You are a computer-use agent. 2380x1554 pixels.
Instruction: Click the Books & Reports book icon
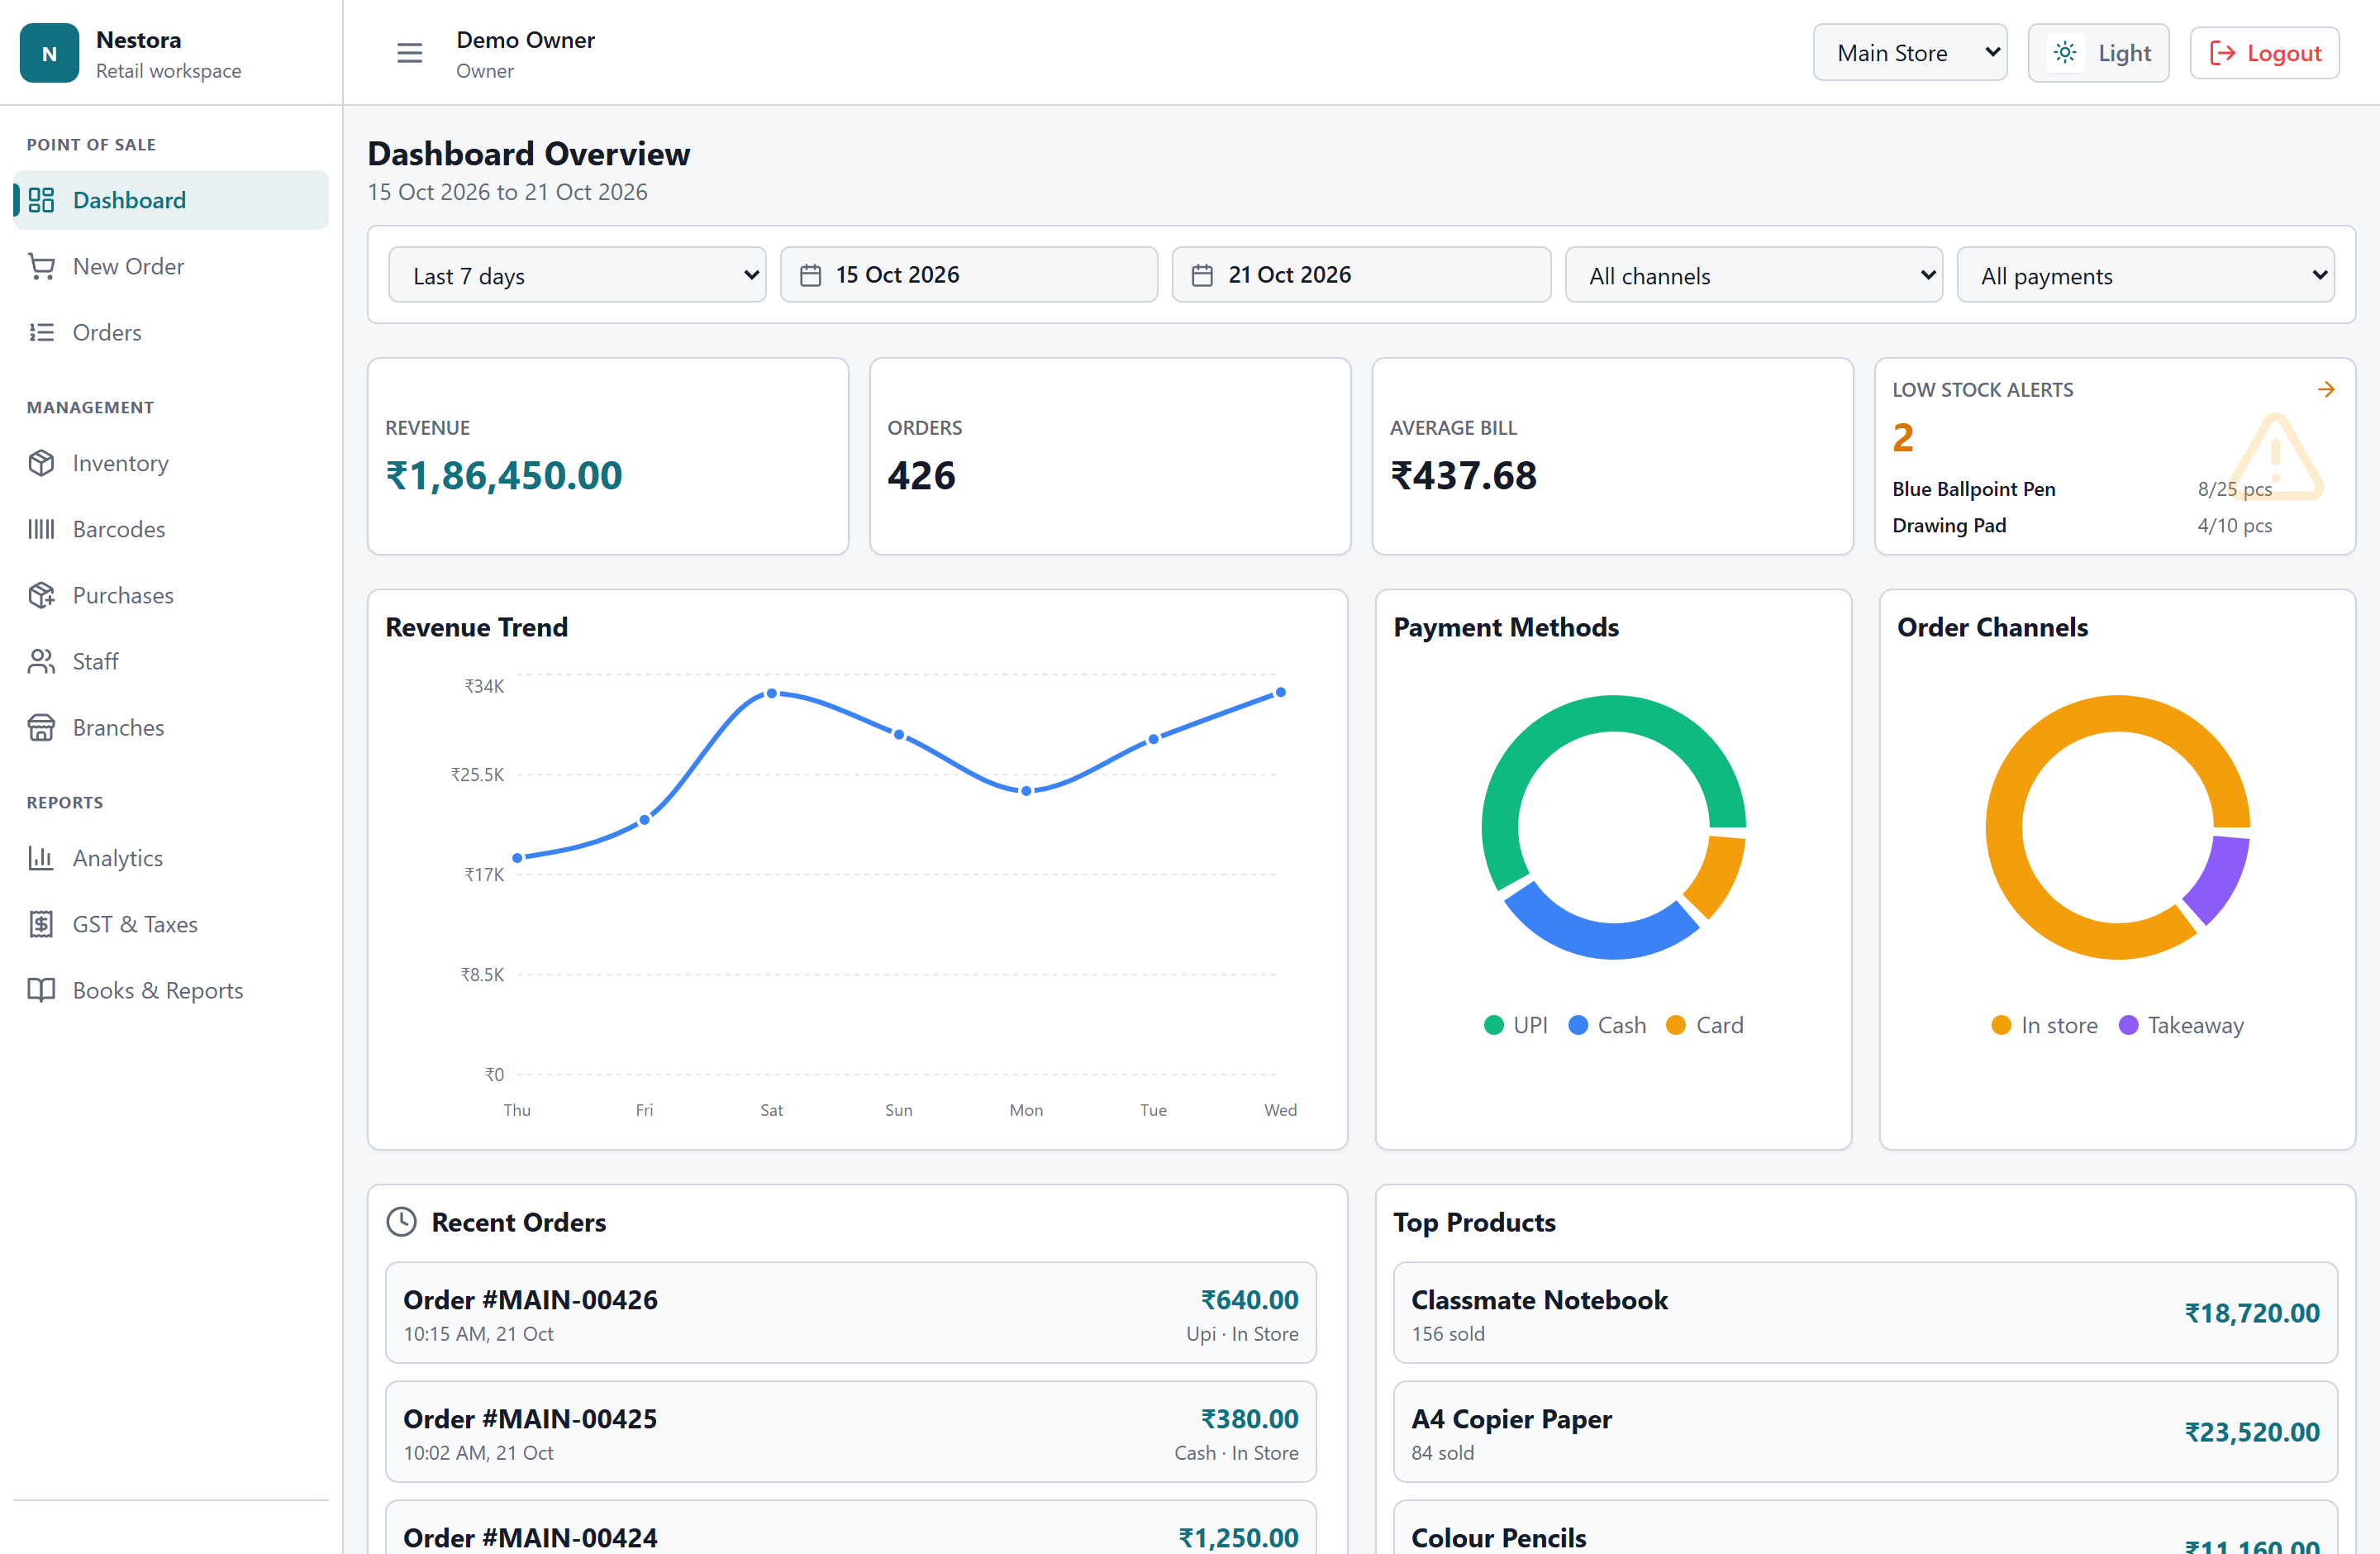[41, 990]
